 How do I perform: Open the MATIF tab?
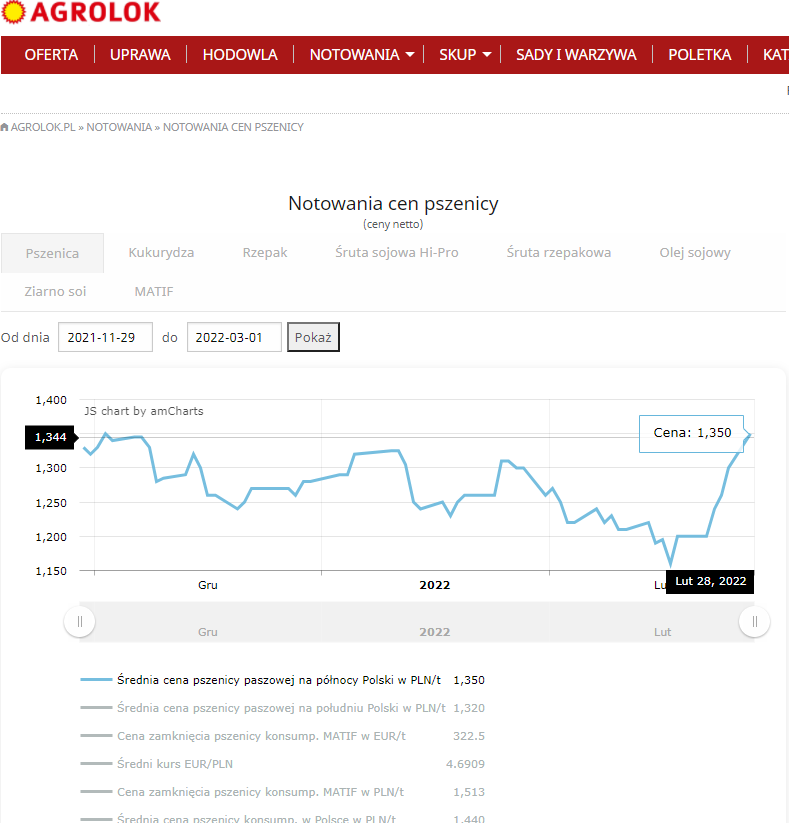tap(154, 292)
